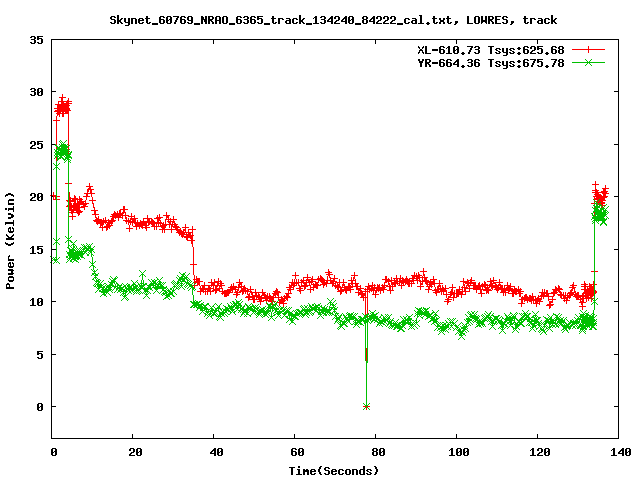
Task: Click the red XL legend line sample
Action: pyautogui.click(x=588, y=50)
